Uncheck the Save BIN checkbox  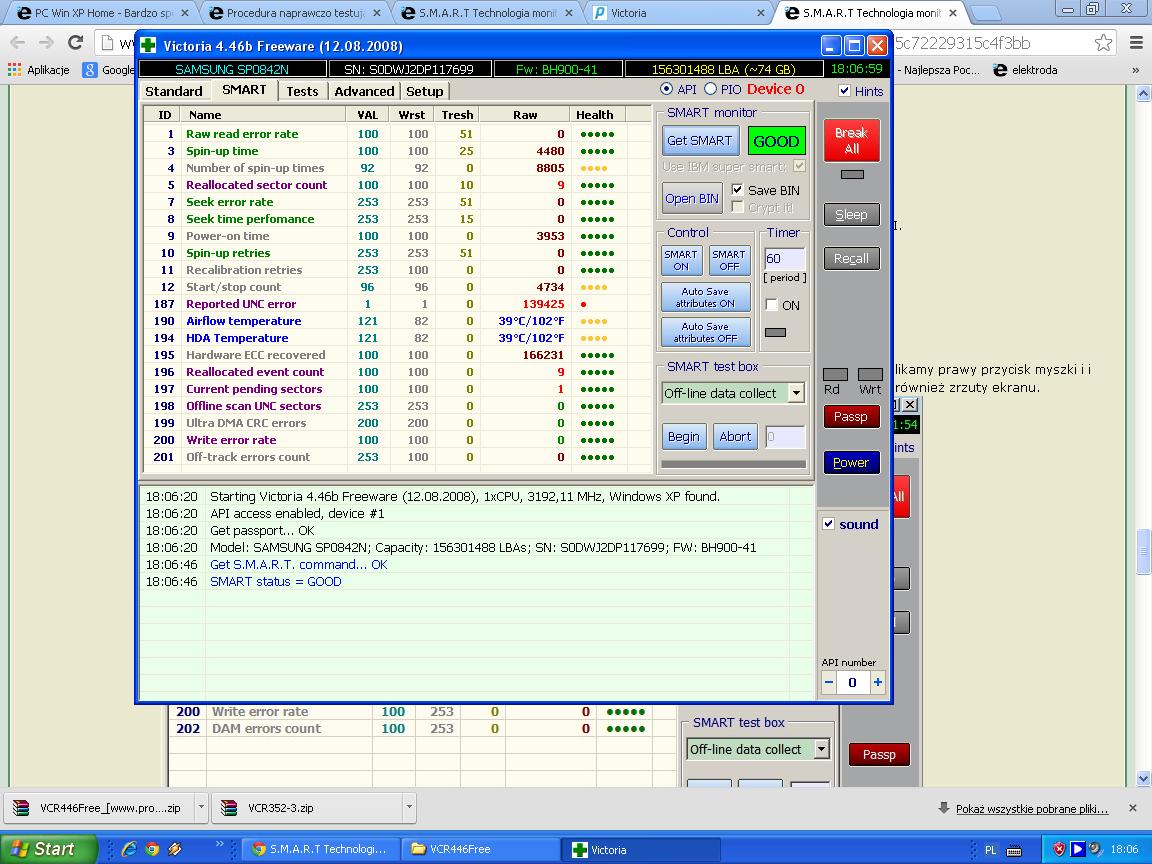(738, 190)
